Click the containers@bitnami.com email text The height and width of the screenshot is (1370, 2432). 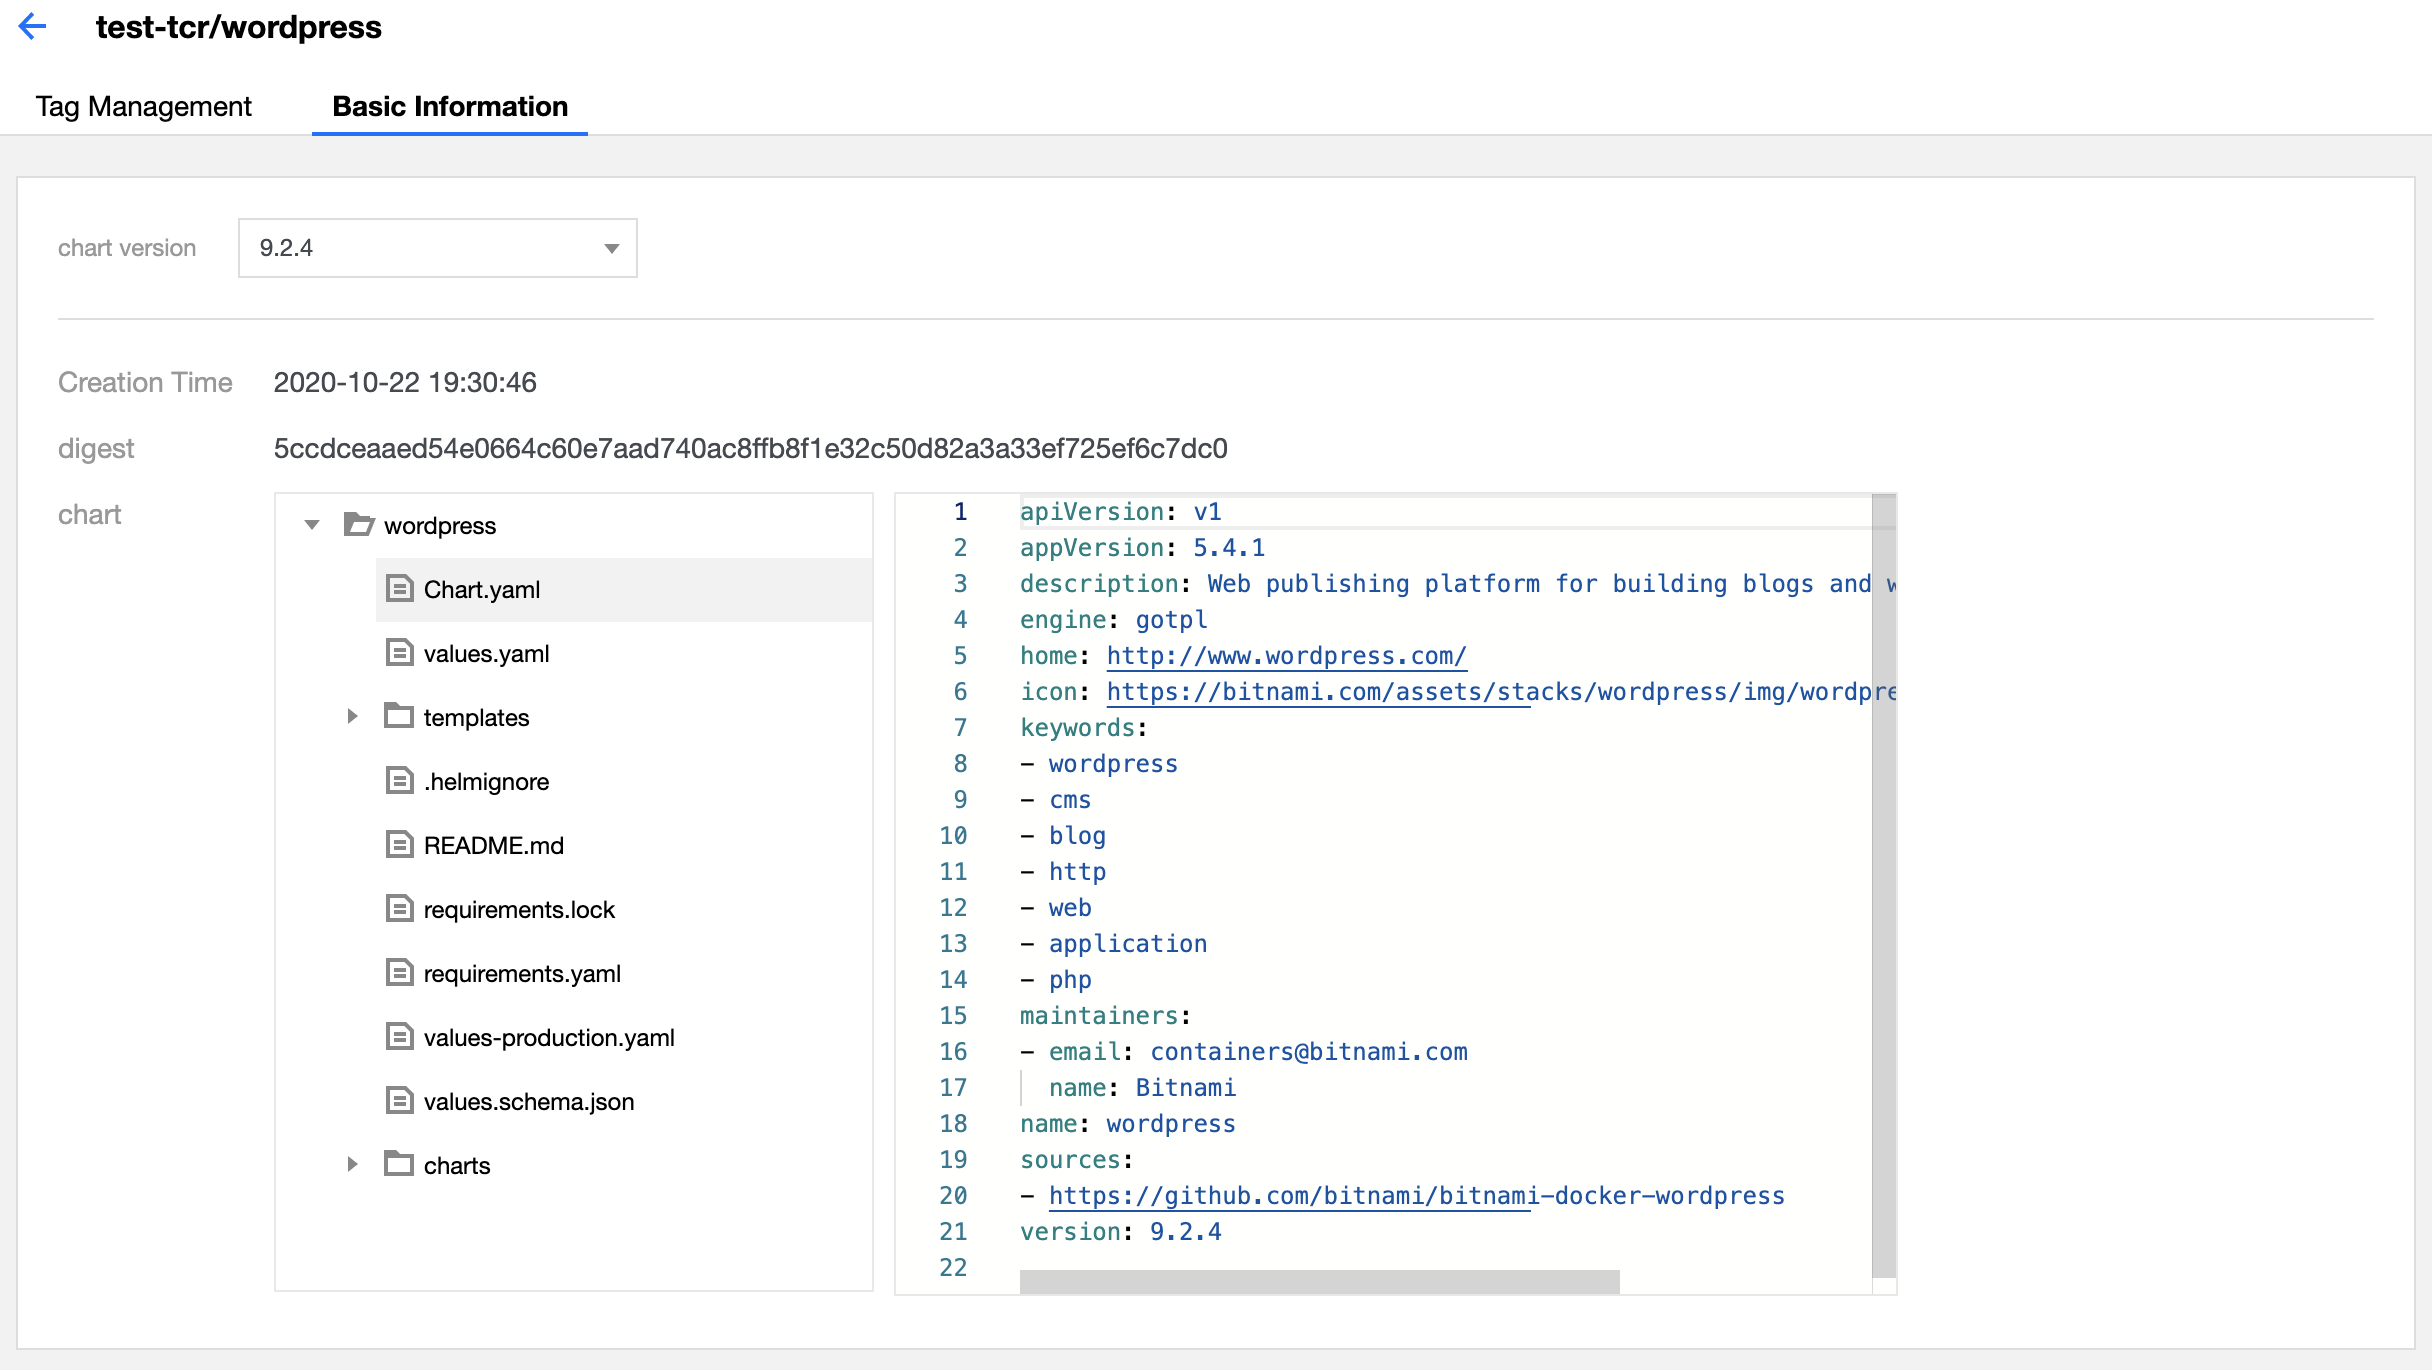[1308, 1052]
